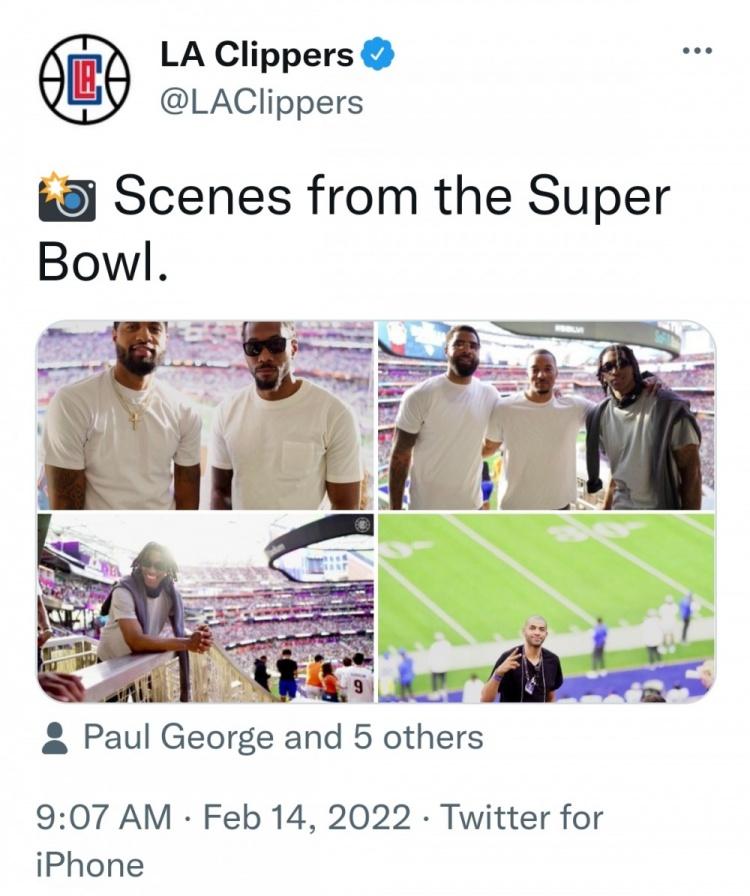
Task: Click number 9 jersey in bottom-left photo
Action: 357,687
